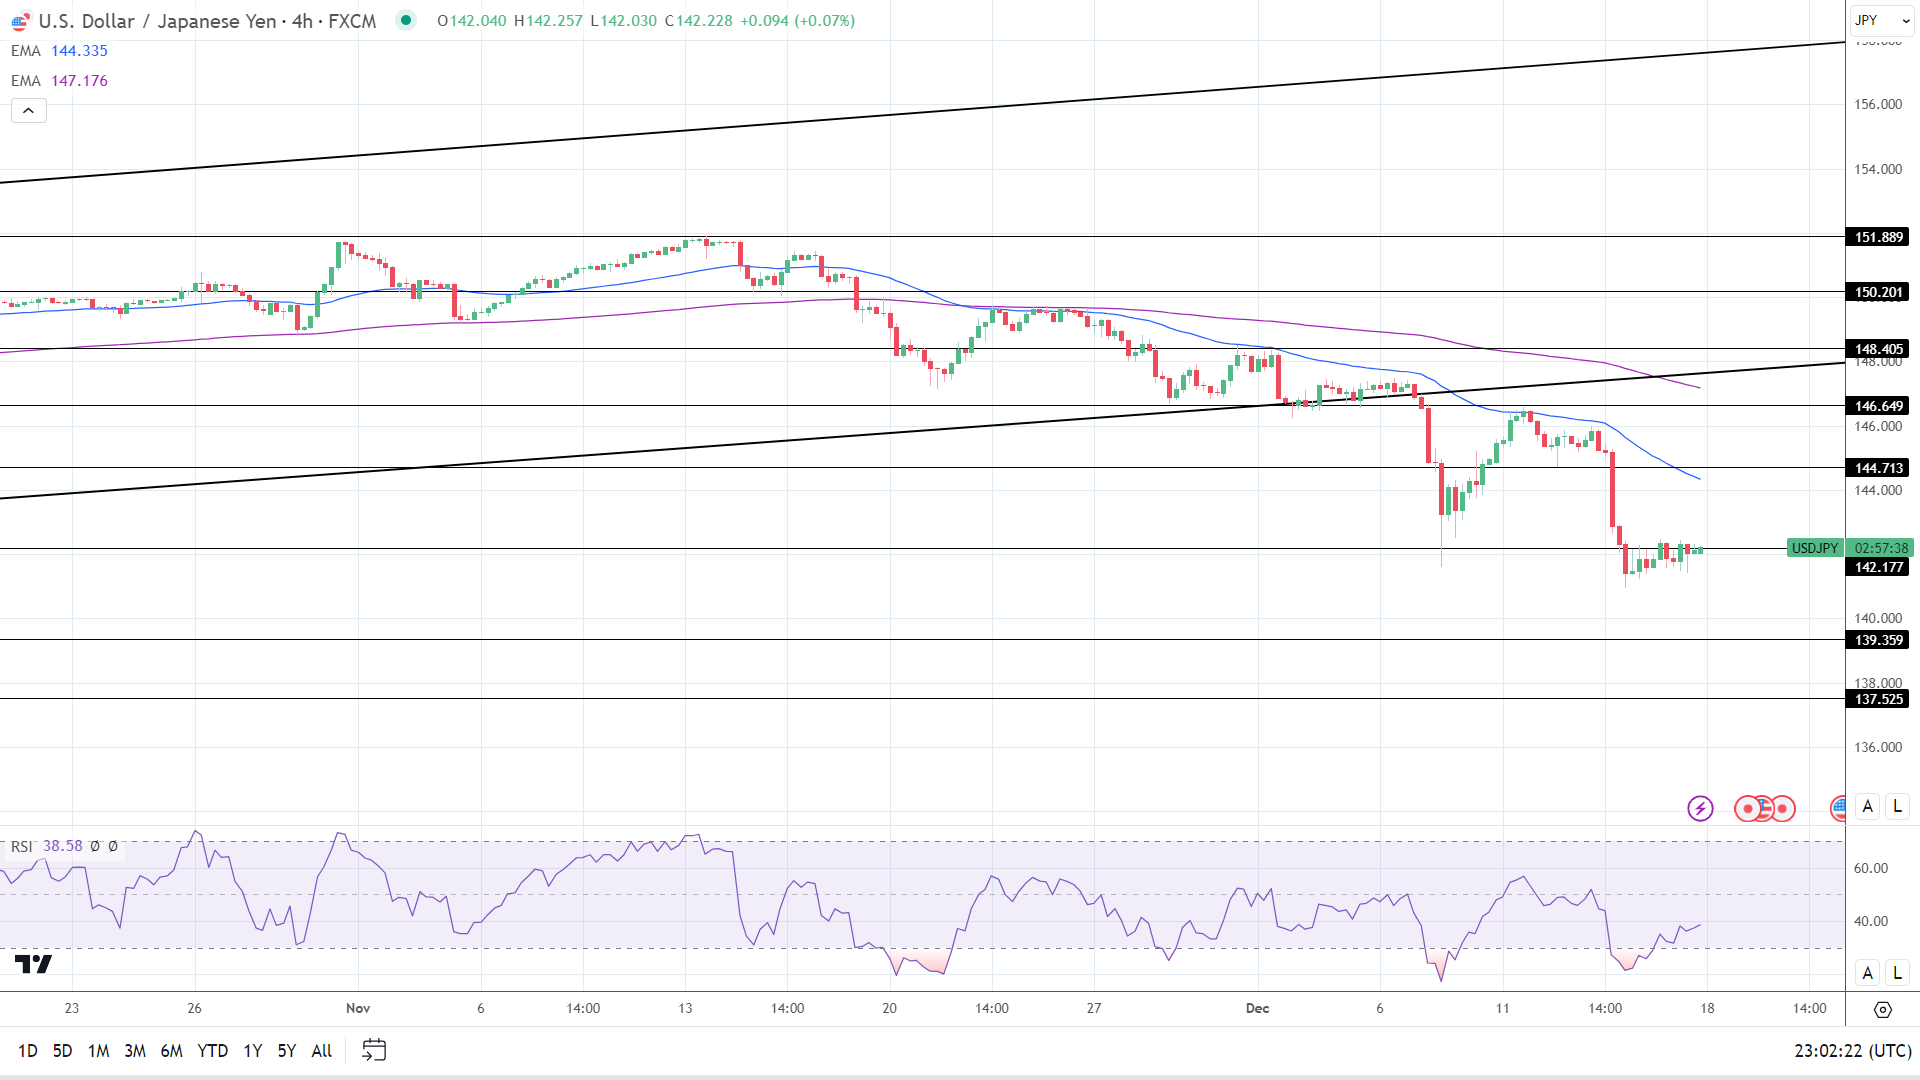The width and height of the screenshot is (1920, 1080).
Task: Toggle auto scale on RSI pane
Action: pyautogui.click(x=1867, y=972)
